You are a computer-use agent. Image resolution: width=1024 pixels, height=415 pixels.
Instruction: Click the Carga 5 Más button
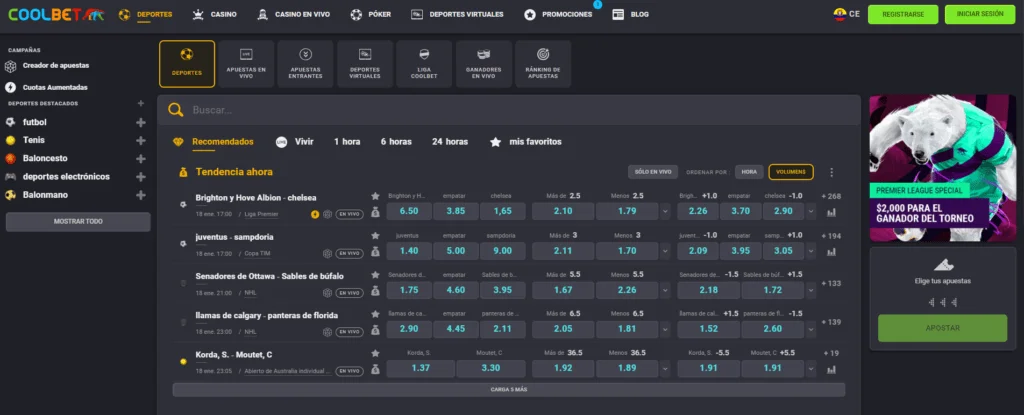508,389
